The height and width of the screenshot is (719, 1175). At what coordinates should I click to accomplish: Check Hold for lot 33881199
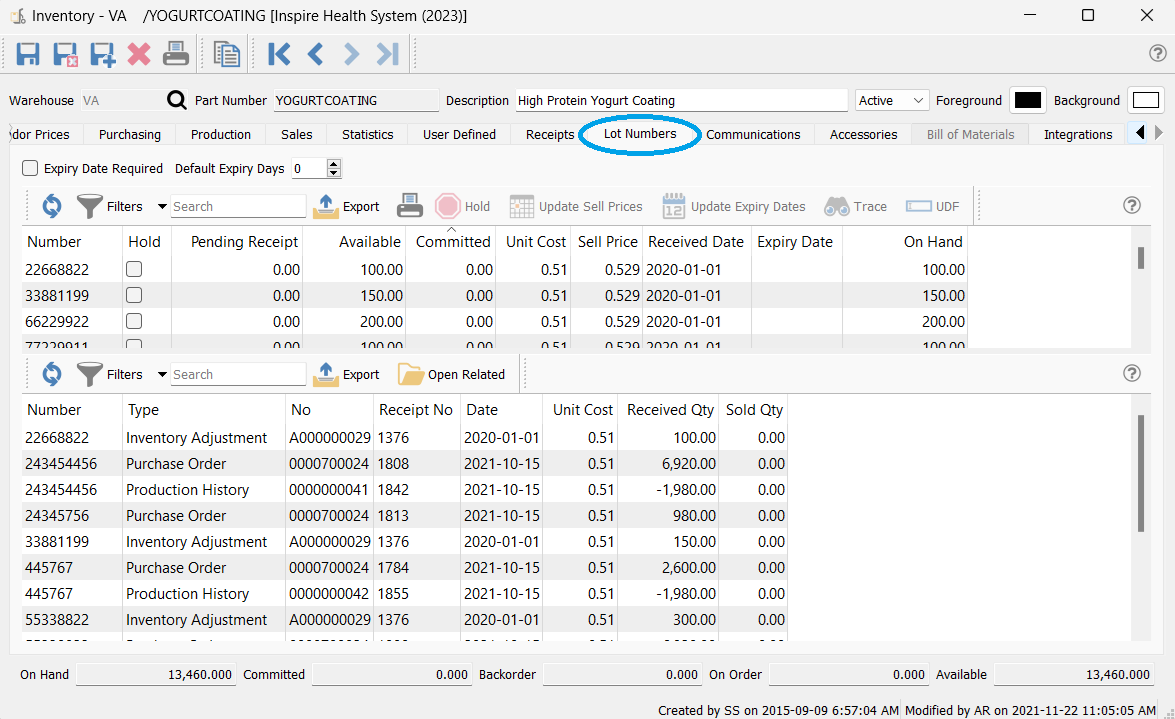(134, 295)
